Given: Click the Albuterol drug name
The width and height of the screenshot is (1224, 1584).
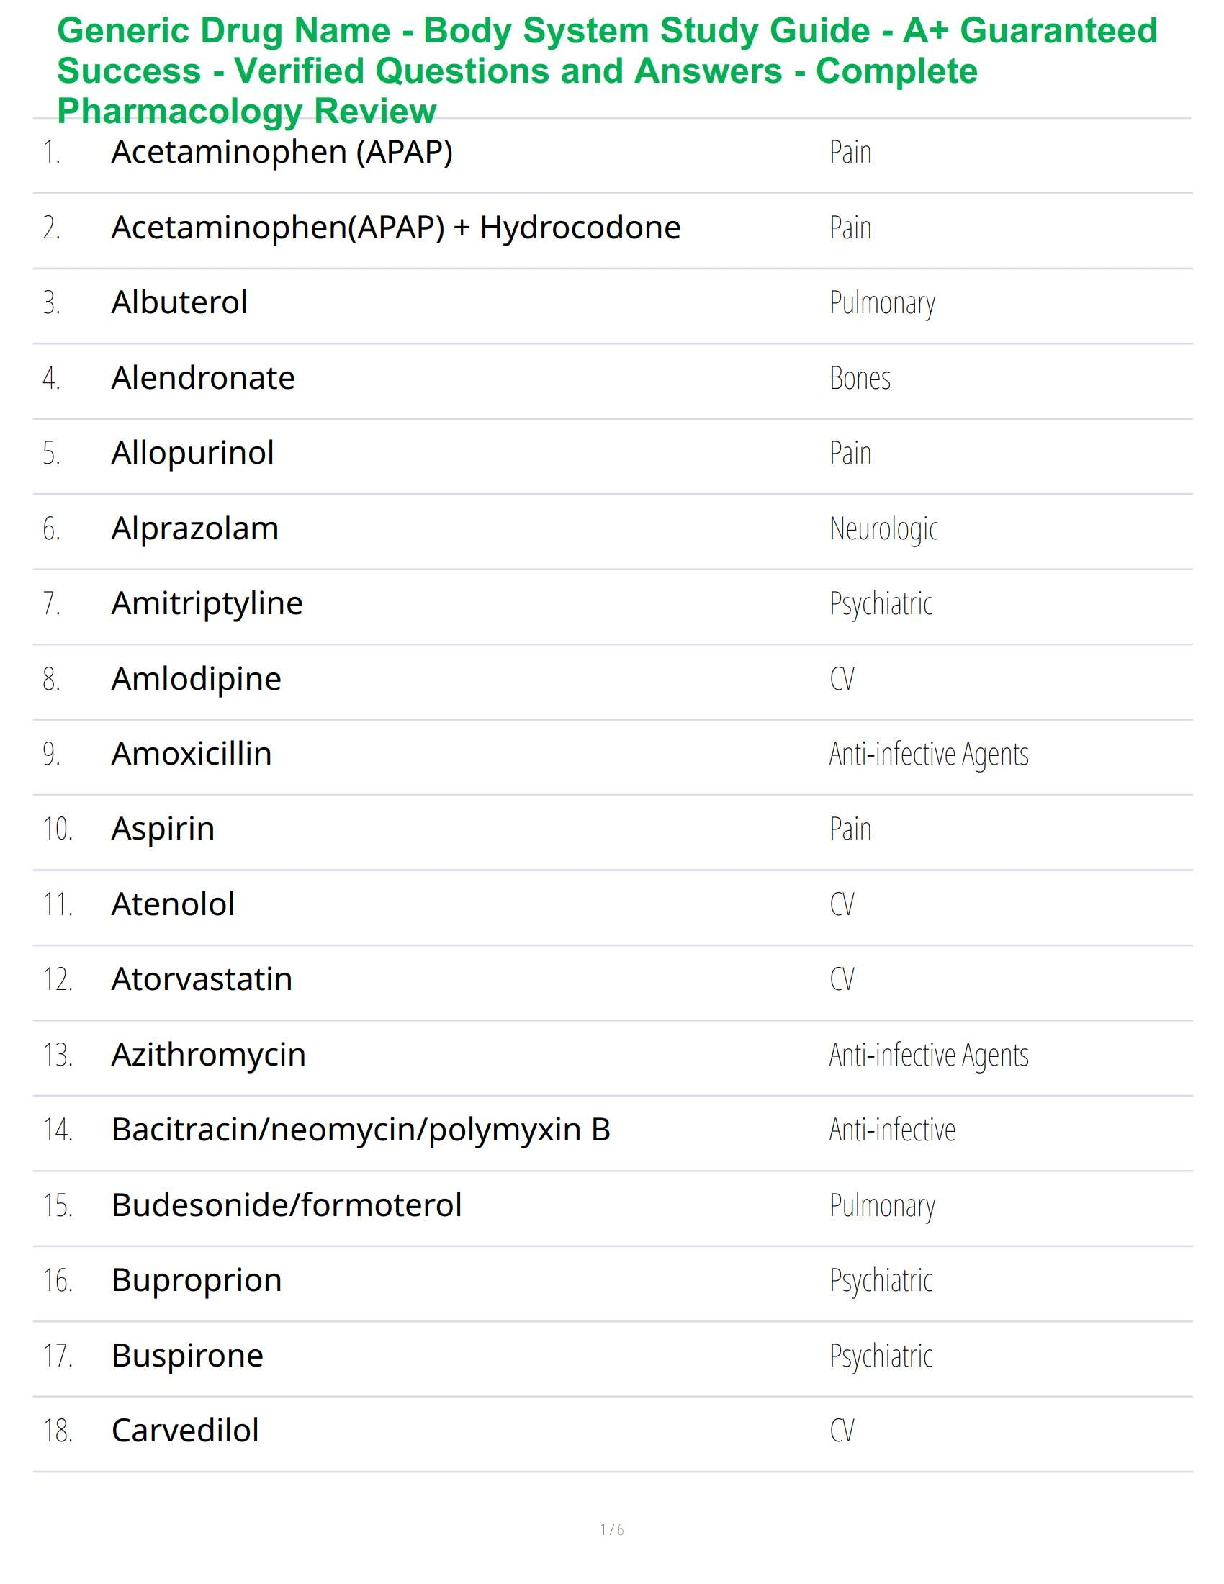Looking at the screenshot, I should click(x=180, y=302).
